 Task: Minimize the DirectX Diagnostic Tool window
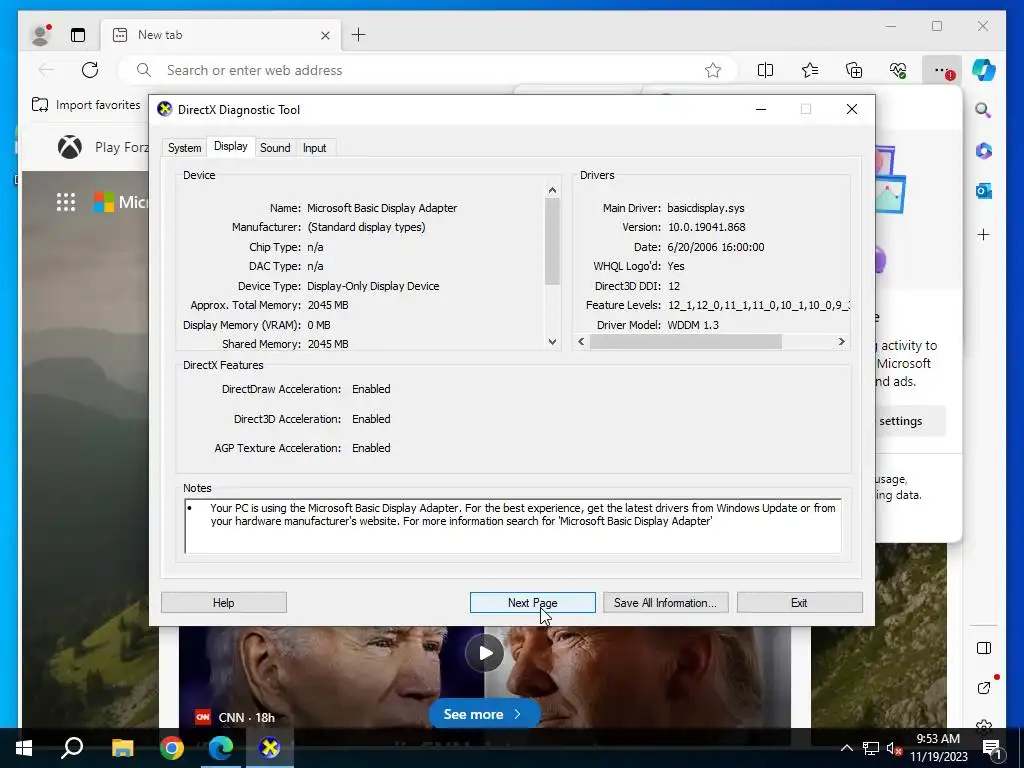pyautogui.click(x=761, y=109)
